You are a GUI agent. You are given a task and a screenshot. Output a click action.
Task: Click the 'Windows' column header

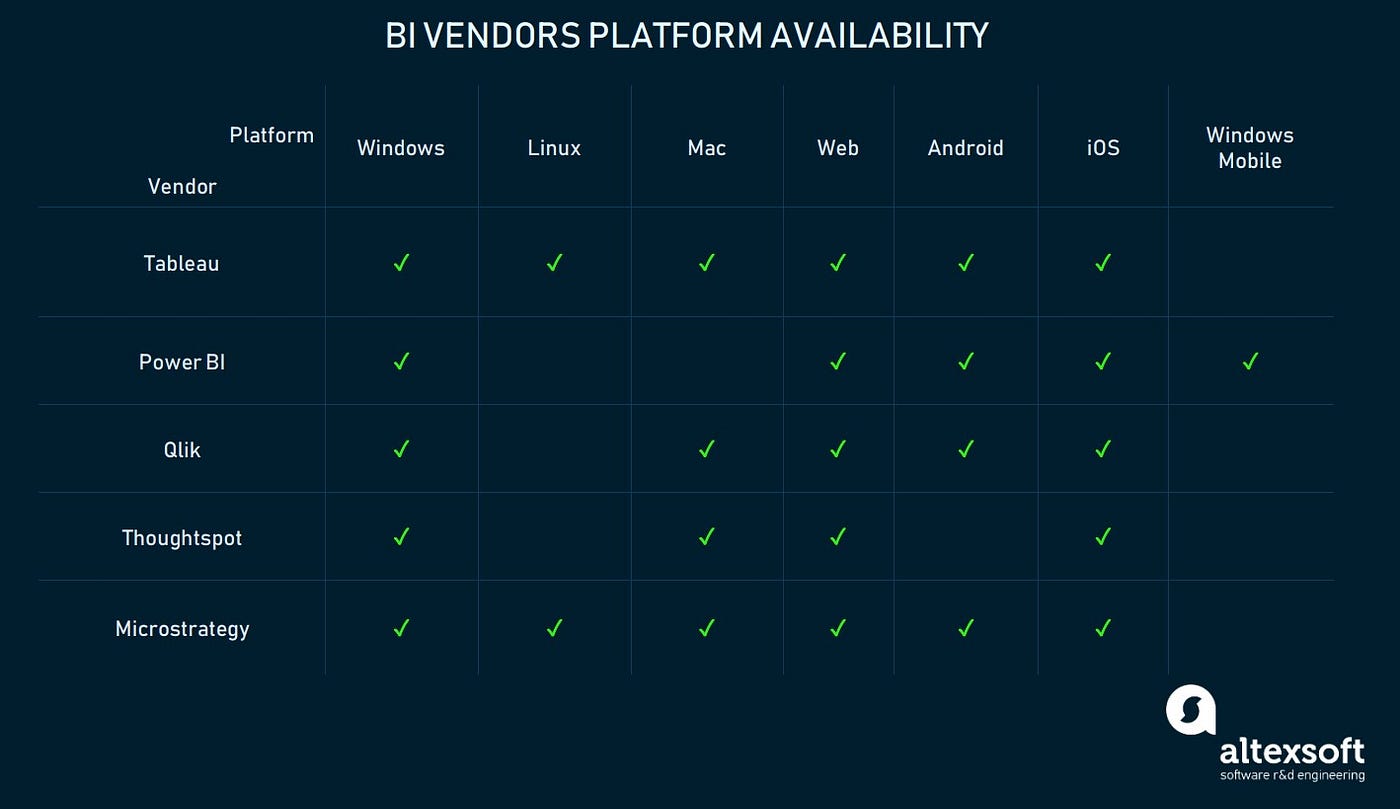(401, 148)
